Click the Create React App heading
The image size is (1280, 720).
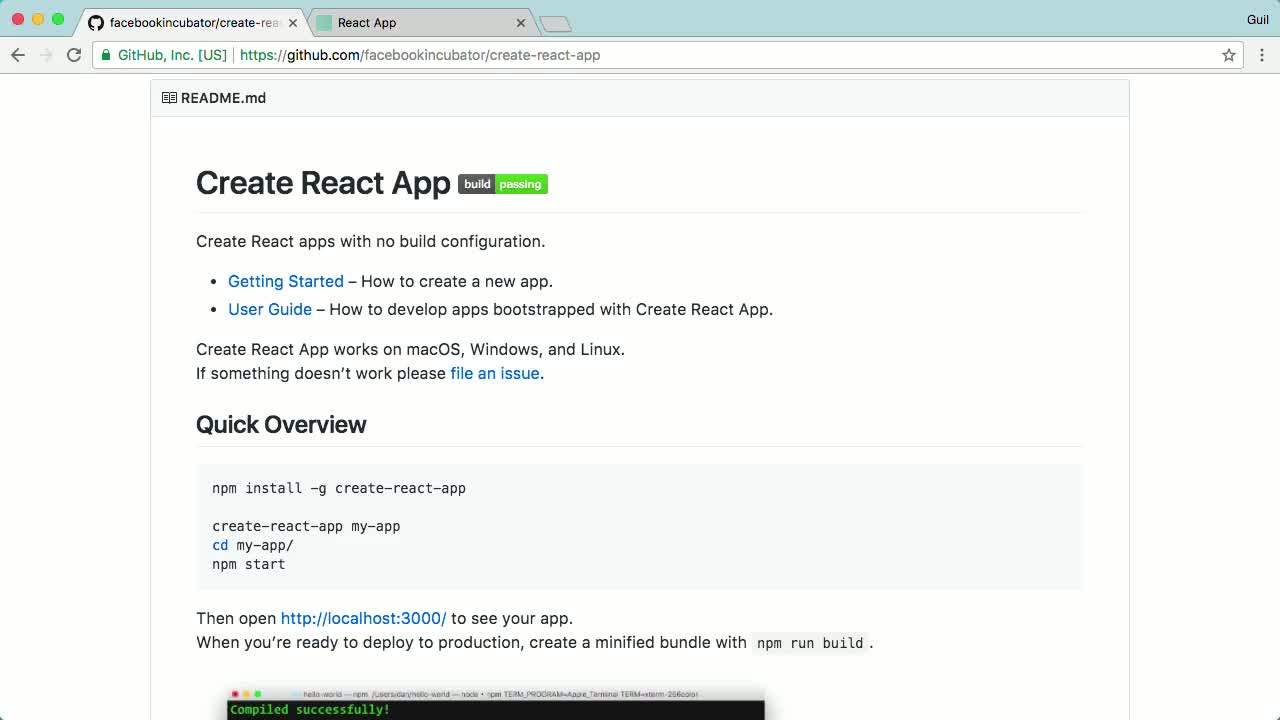[323, 183]
